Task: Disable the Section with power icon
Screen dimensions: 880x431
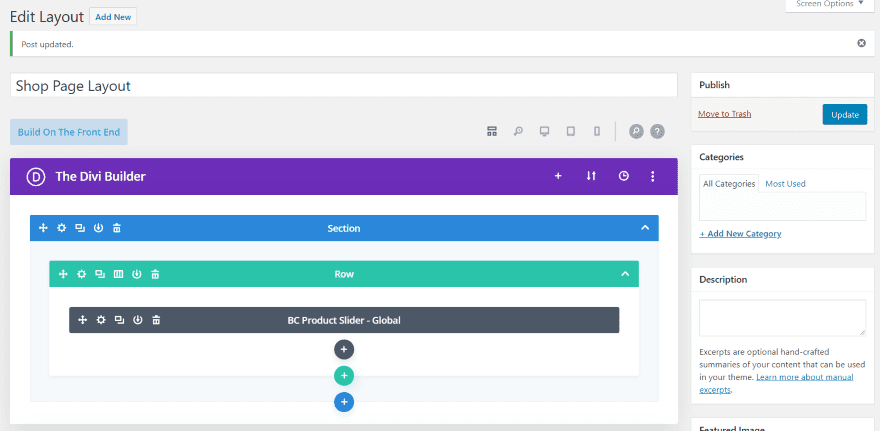Action: pos(98,228)
